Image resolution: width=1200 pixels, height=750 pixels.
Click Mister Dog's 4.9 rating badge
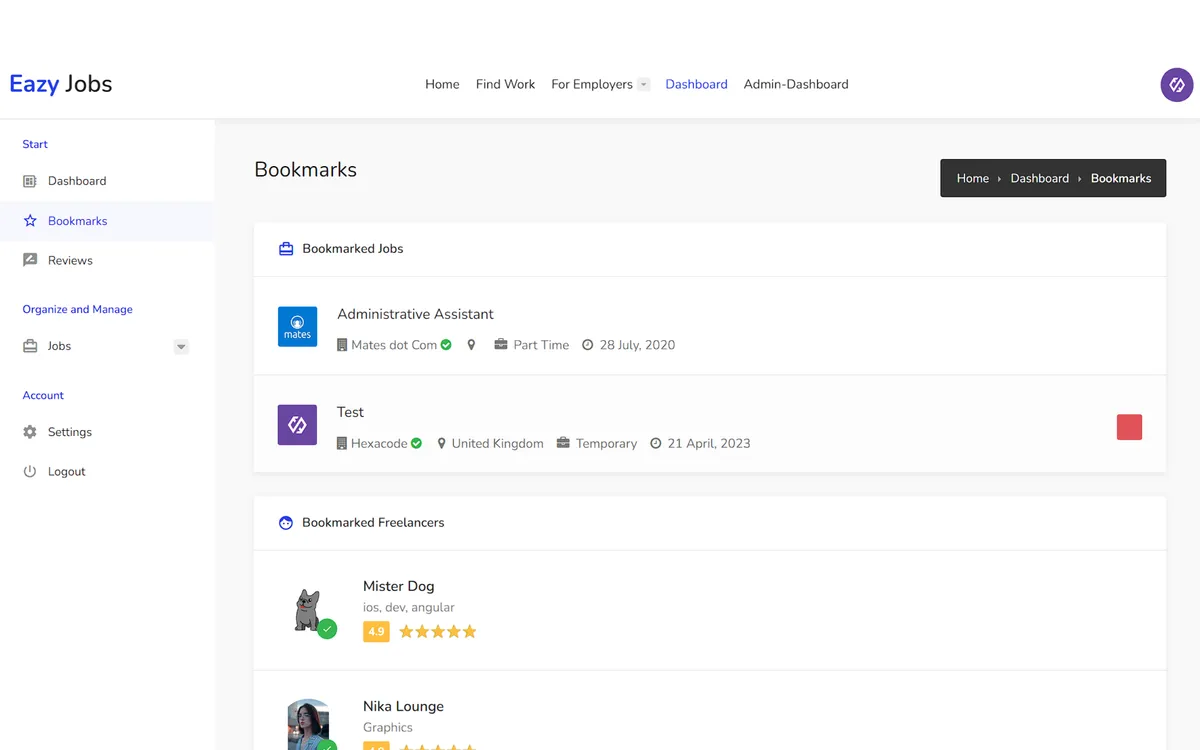376,632
